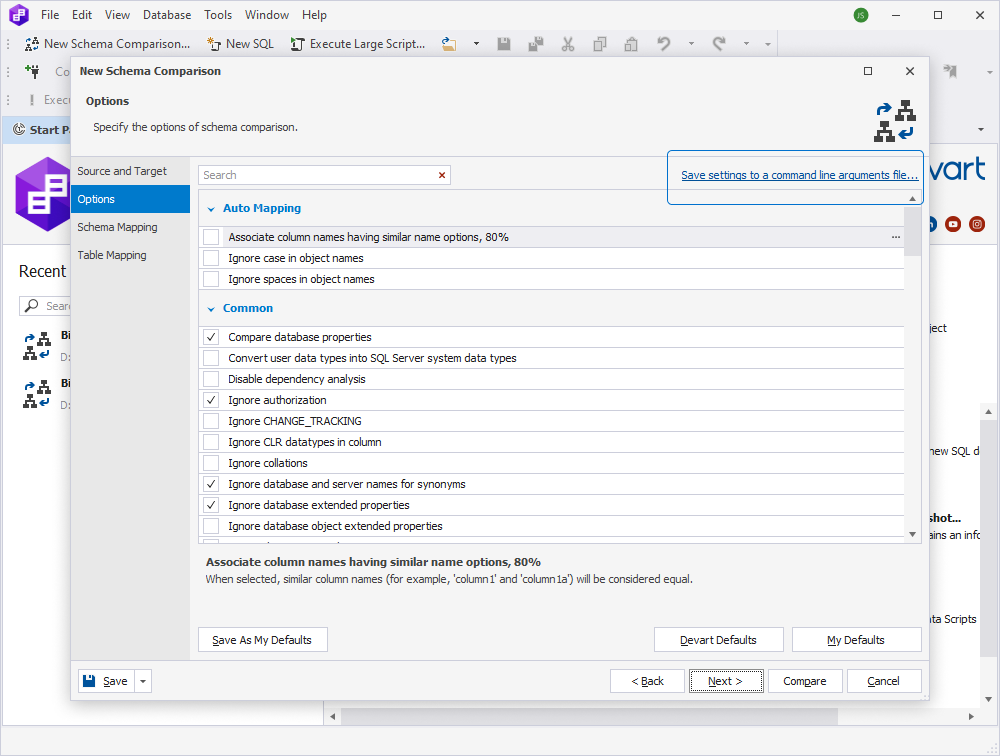1000x756 pixels.
Task: Click the Copy icon in toolbar
Action: [599, 44]
